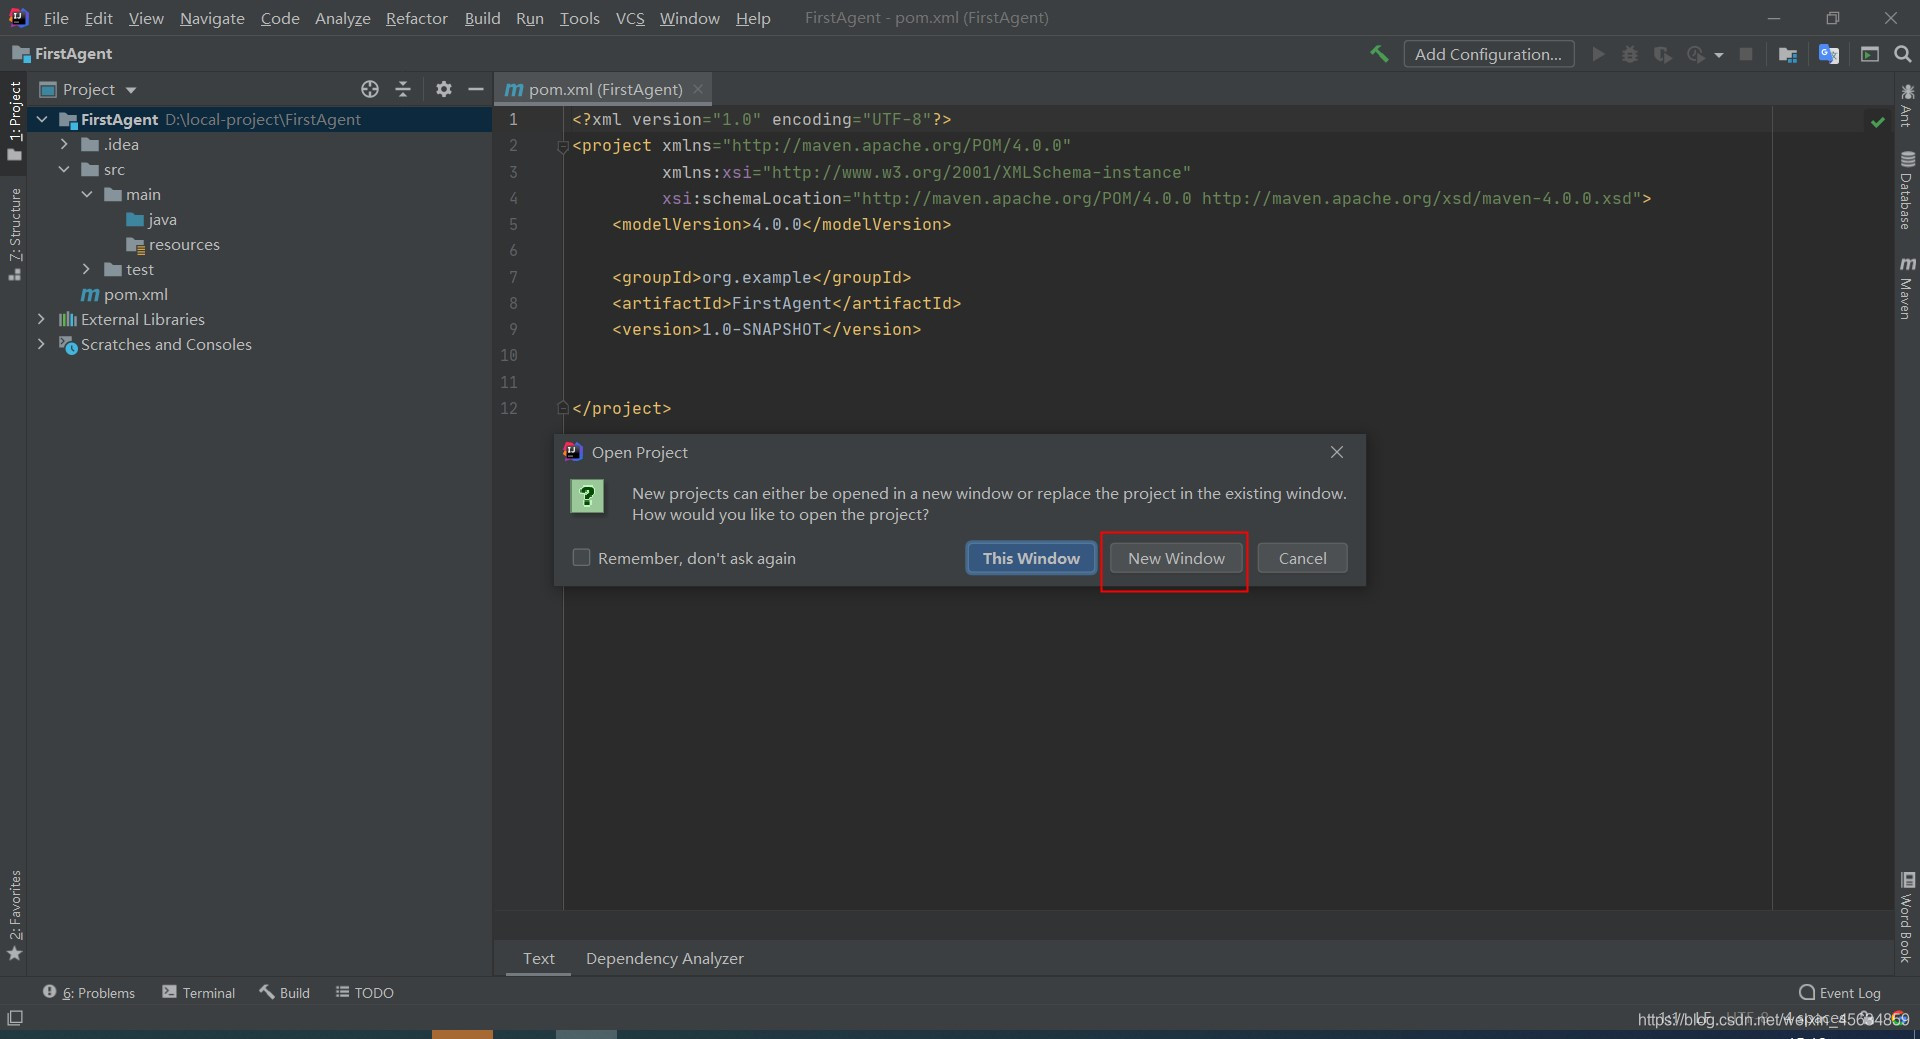The height and width of the screenshot is (1039, 1920).
Task: Check Remember, don't ask again
Action: click(581, 557)
